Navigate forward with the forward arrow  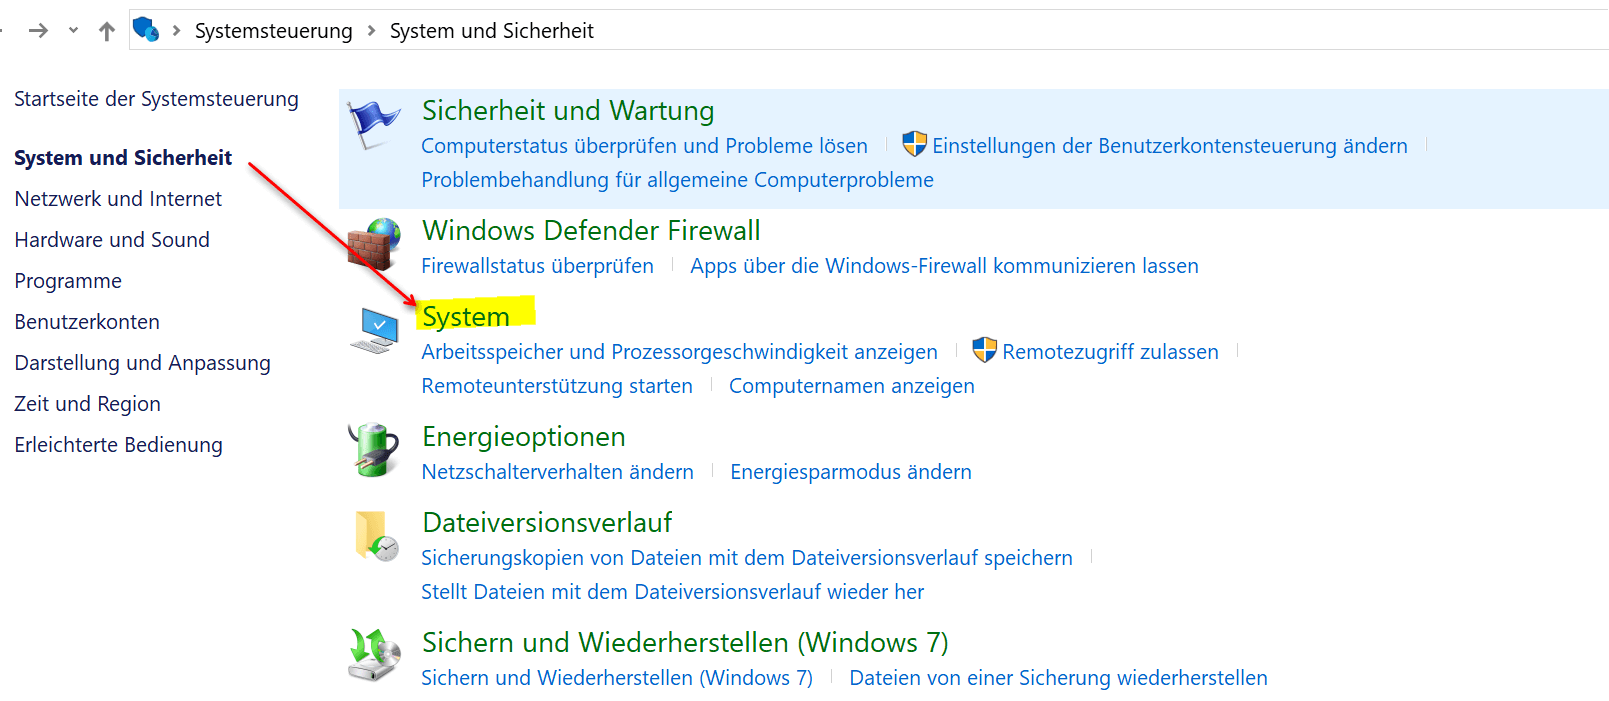click(x=38, y=31)
